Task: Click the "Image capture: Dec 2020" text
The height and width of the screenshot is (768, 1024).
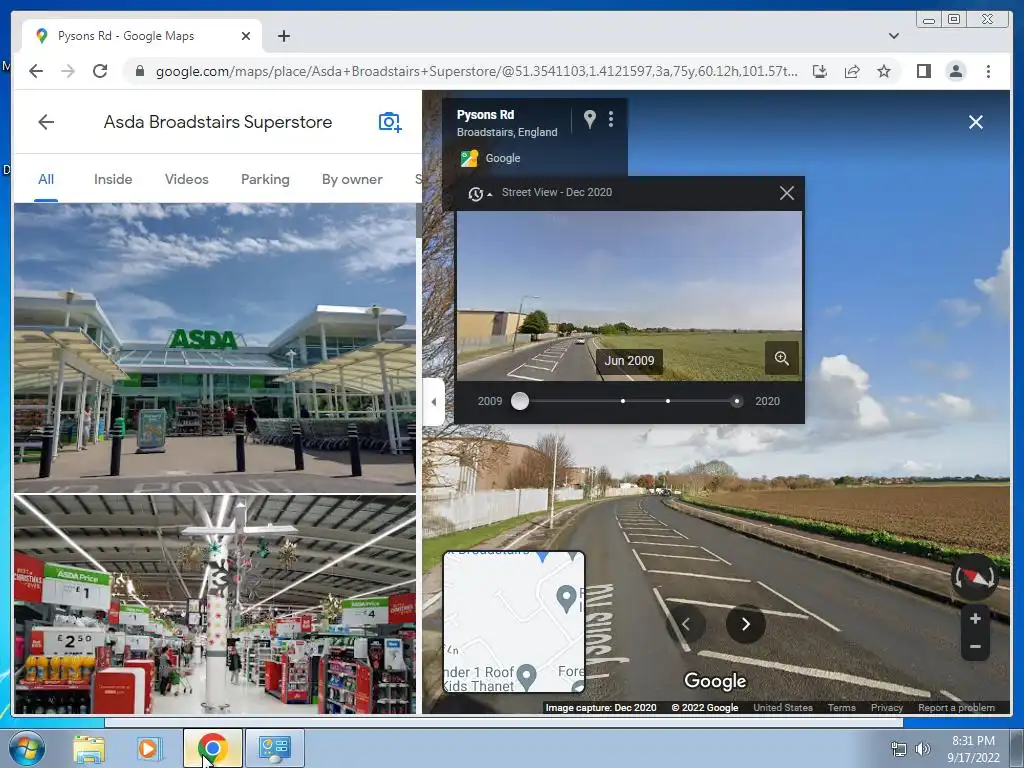Action: (600, 707)
